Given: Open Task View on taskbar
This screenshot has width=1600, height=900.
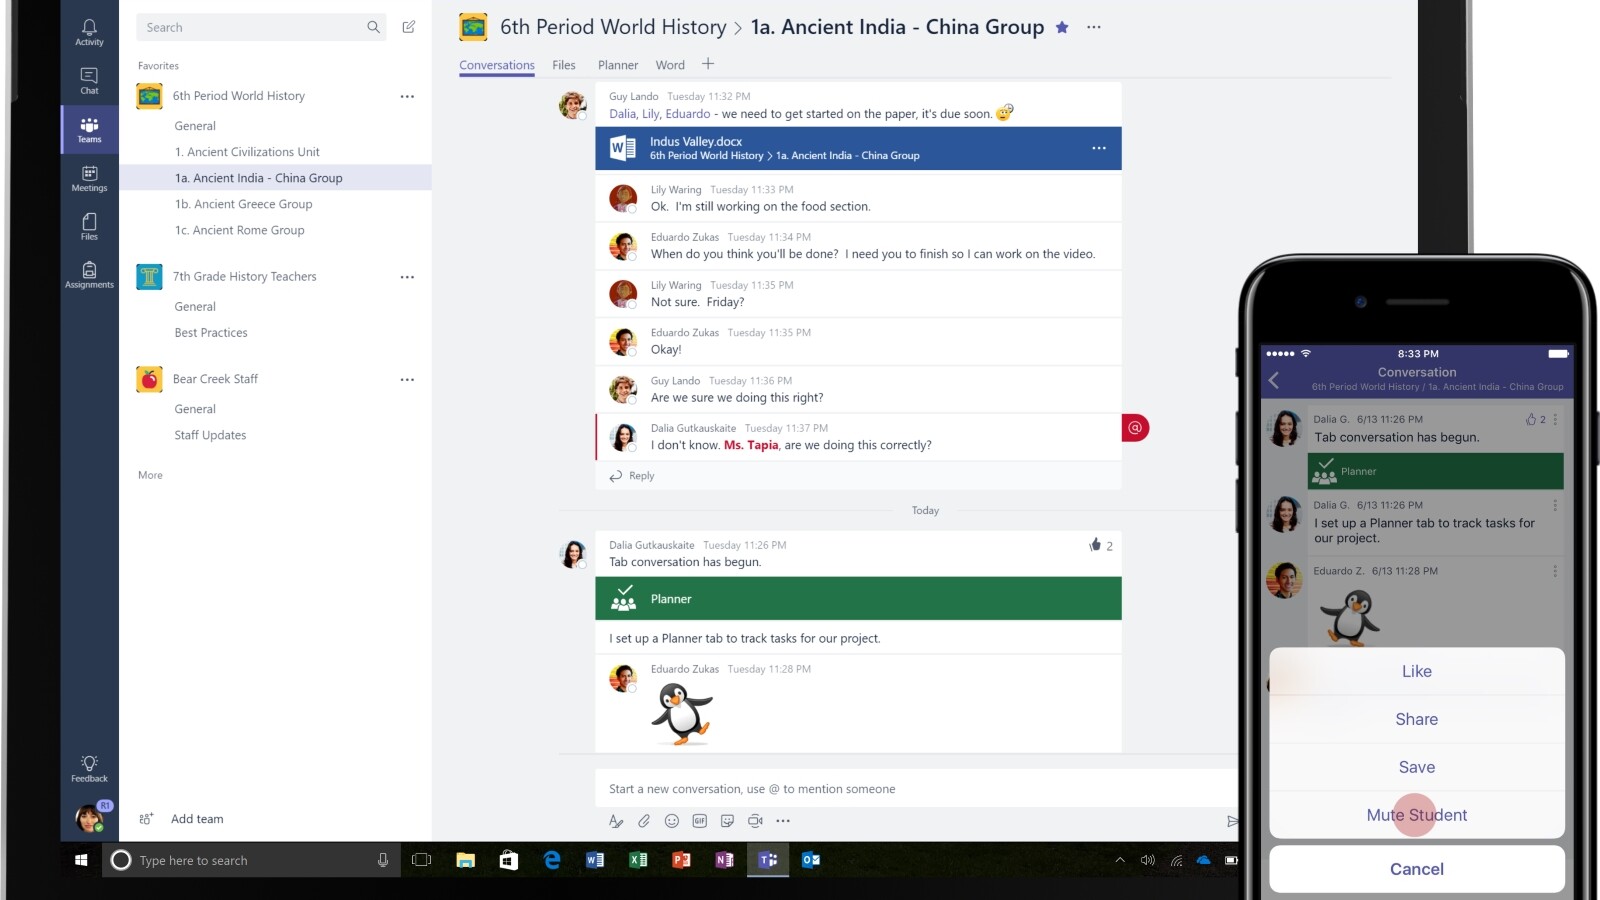Looking at the screenshot, I should (421, 860).
